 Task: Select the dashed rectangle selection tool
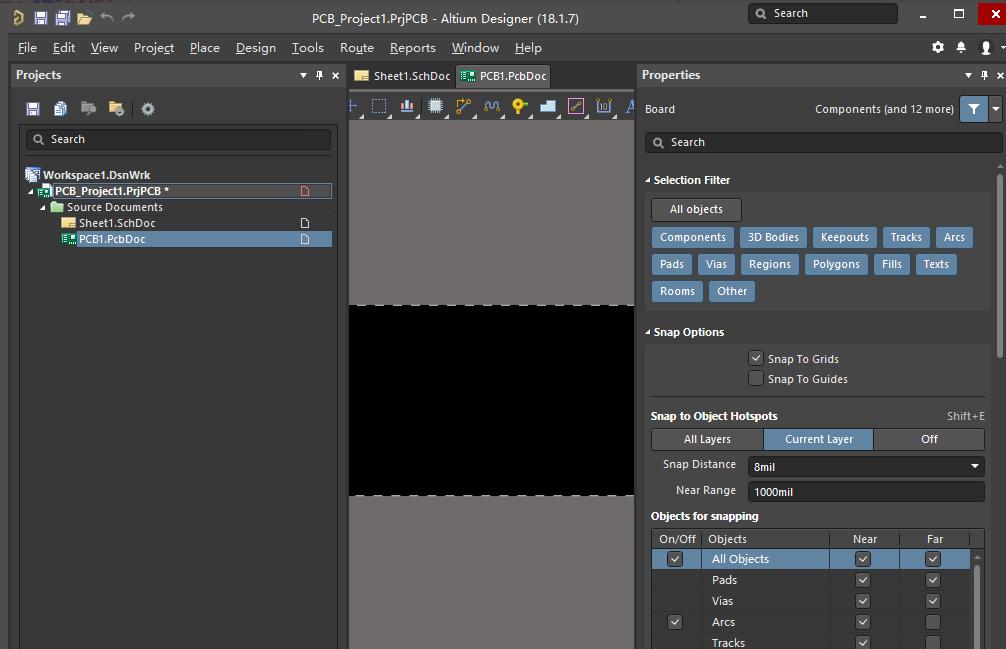379,106
